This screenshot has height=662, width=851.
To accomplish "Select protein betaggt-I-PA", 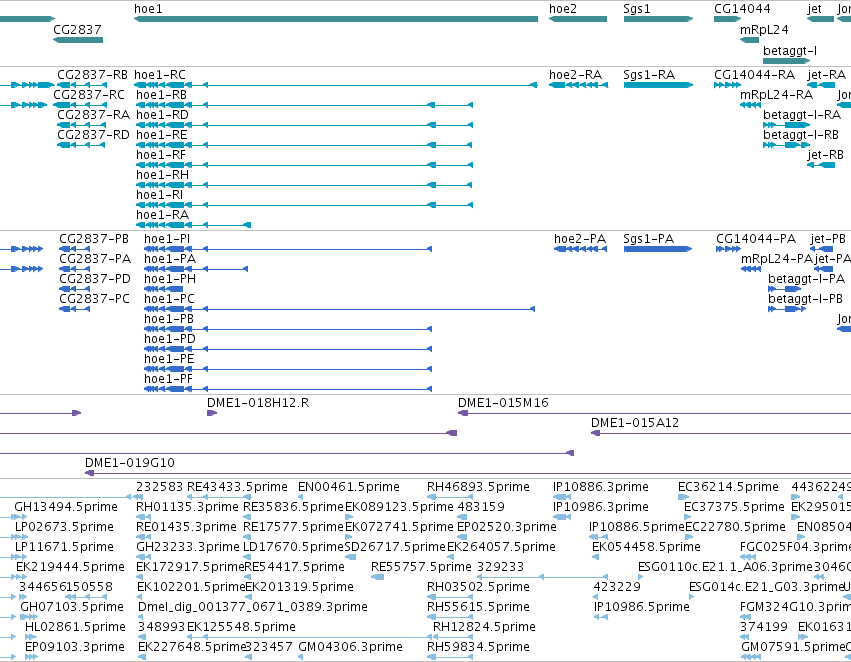I will coord(785,289).
